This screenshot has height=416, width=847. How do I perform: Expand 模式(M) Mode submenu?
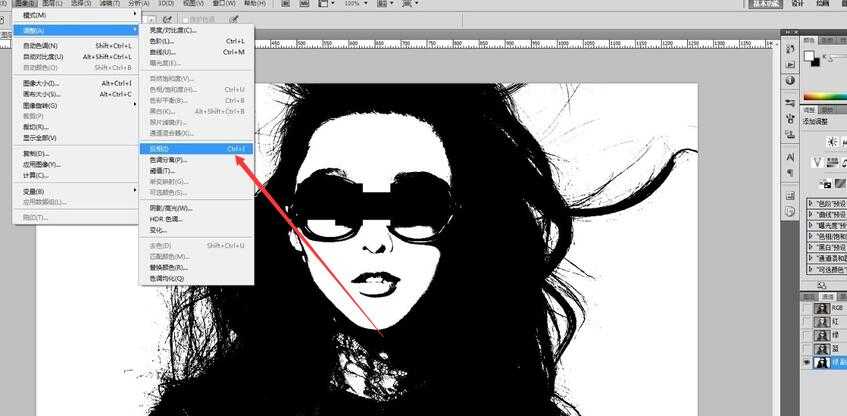pyautogui.click(x=76, y=15)
